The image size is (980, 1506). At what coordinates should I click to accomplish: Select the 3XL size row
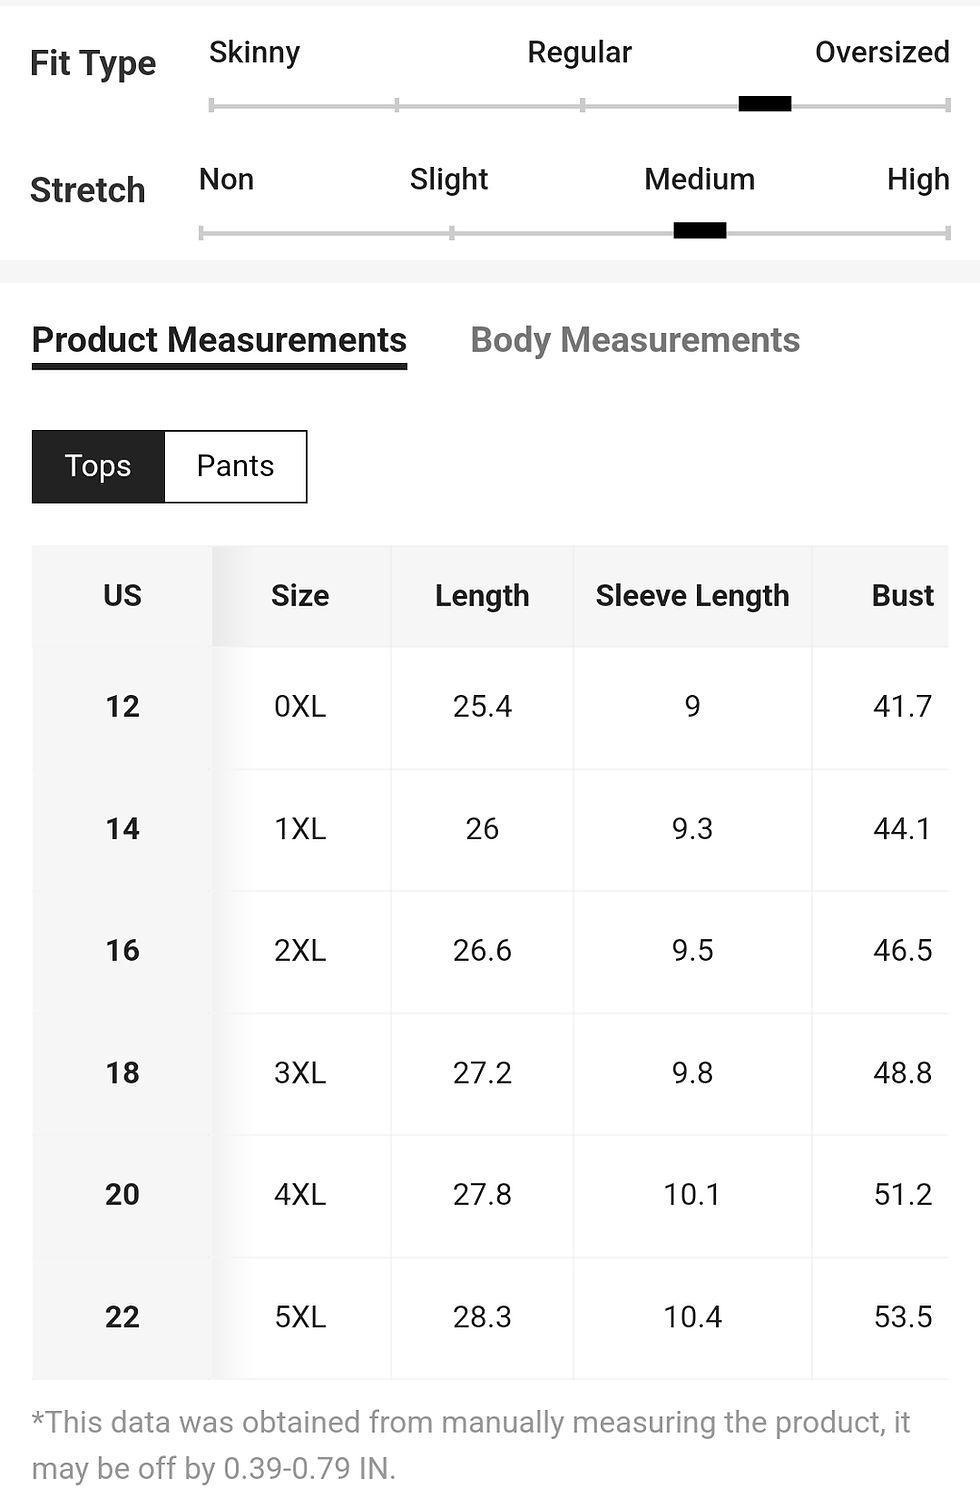490,1074
